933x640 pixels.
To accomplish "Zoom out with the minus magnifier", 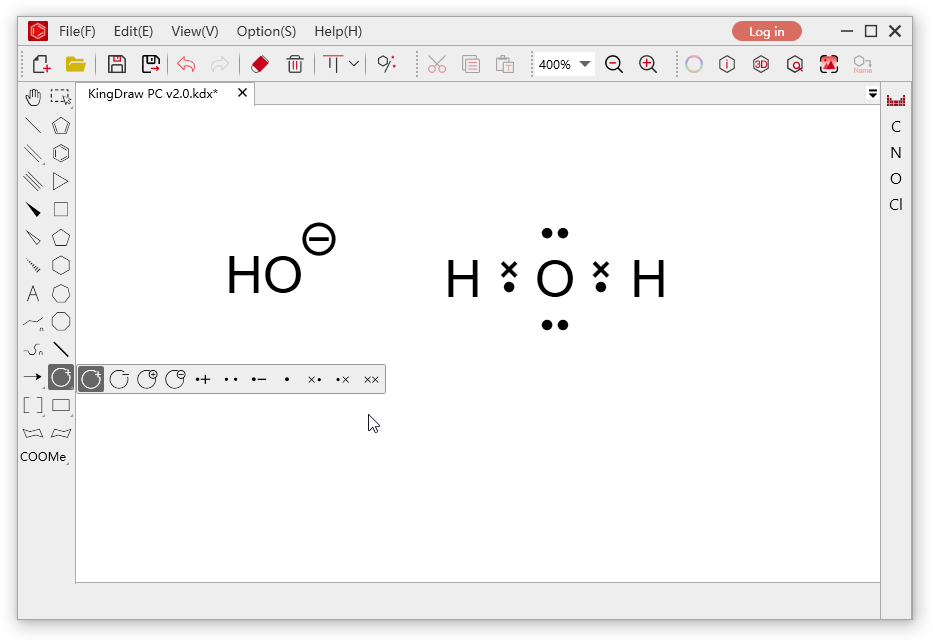I will click(x=613, y=64).
